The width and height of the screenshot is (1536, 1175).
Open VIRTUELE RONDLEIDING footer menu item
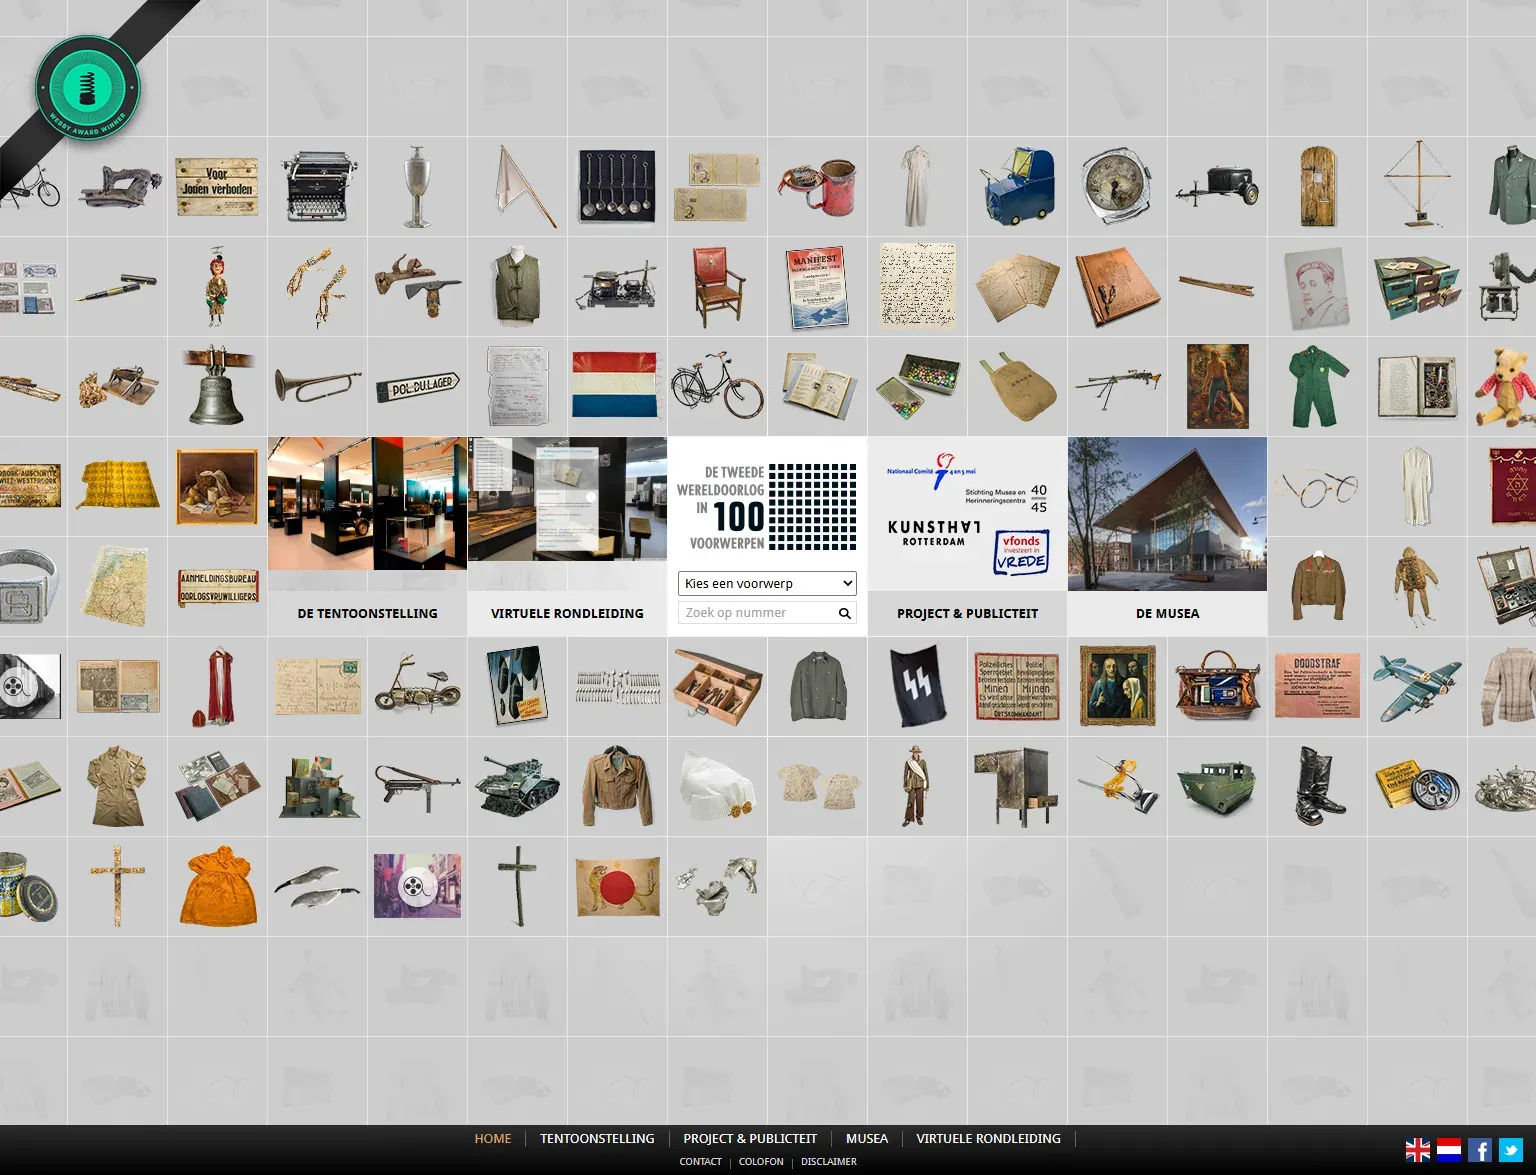click(x=988, y=1138)
